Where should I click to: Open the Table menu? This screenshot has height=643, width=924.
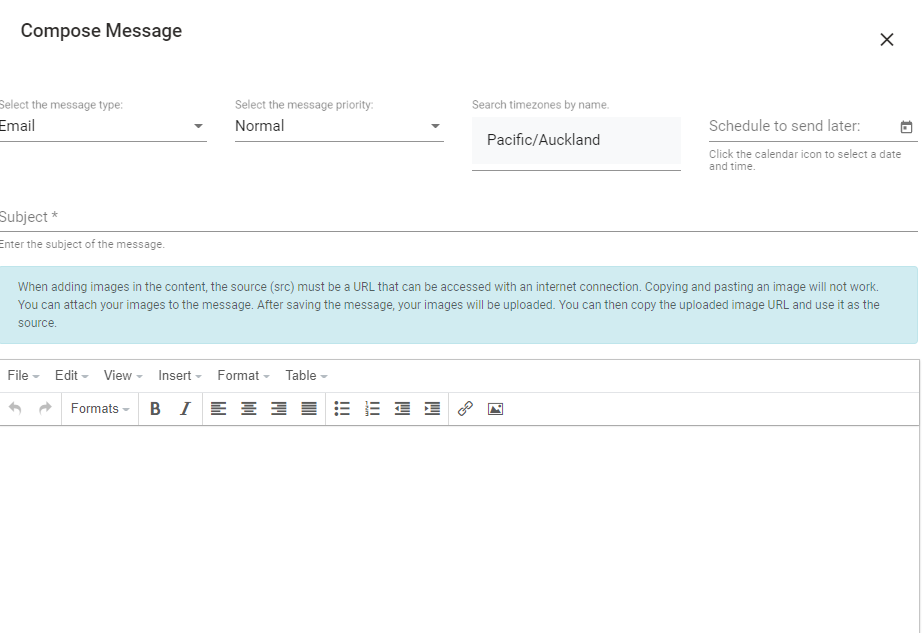click(306, 375)
